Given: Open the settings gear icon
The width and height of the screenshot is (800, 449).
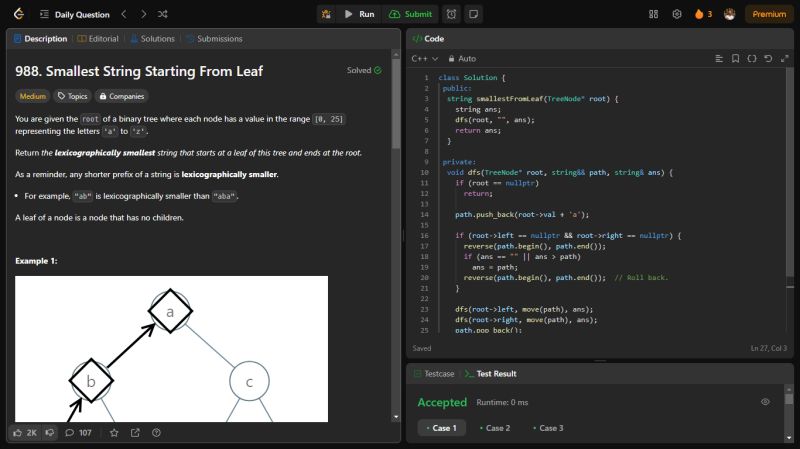Looking at the screenshot, I should coord(677,14).
